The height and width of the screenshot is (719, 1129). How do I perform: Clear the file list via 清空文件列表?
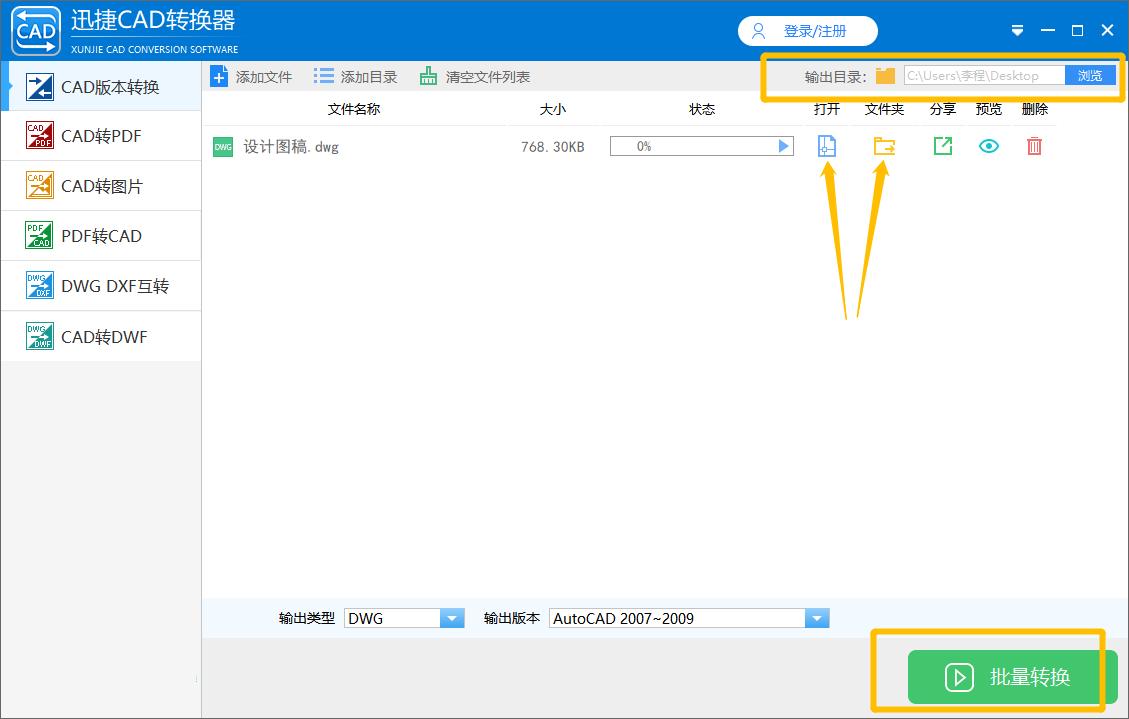point(484,75)
